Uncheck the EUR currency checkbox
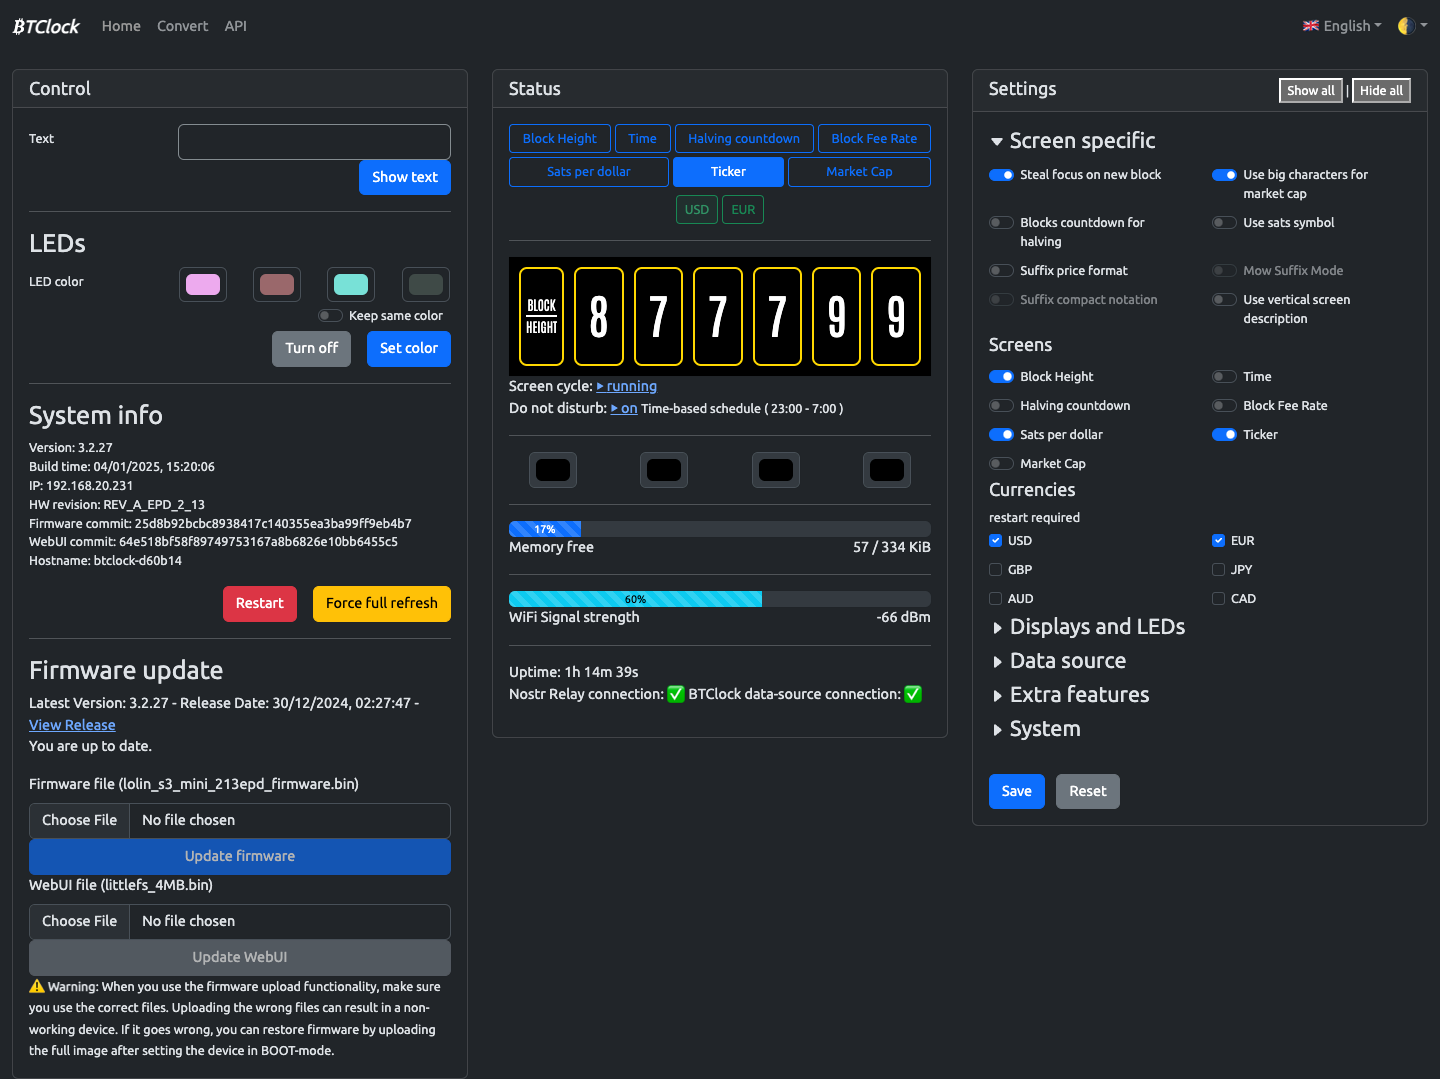Image resolution: width=1440 pixels, height=1079 pixels. 1218,541
